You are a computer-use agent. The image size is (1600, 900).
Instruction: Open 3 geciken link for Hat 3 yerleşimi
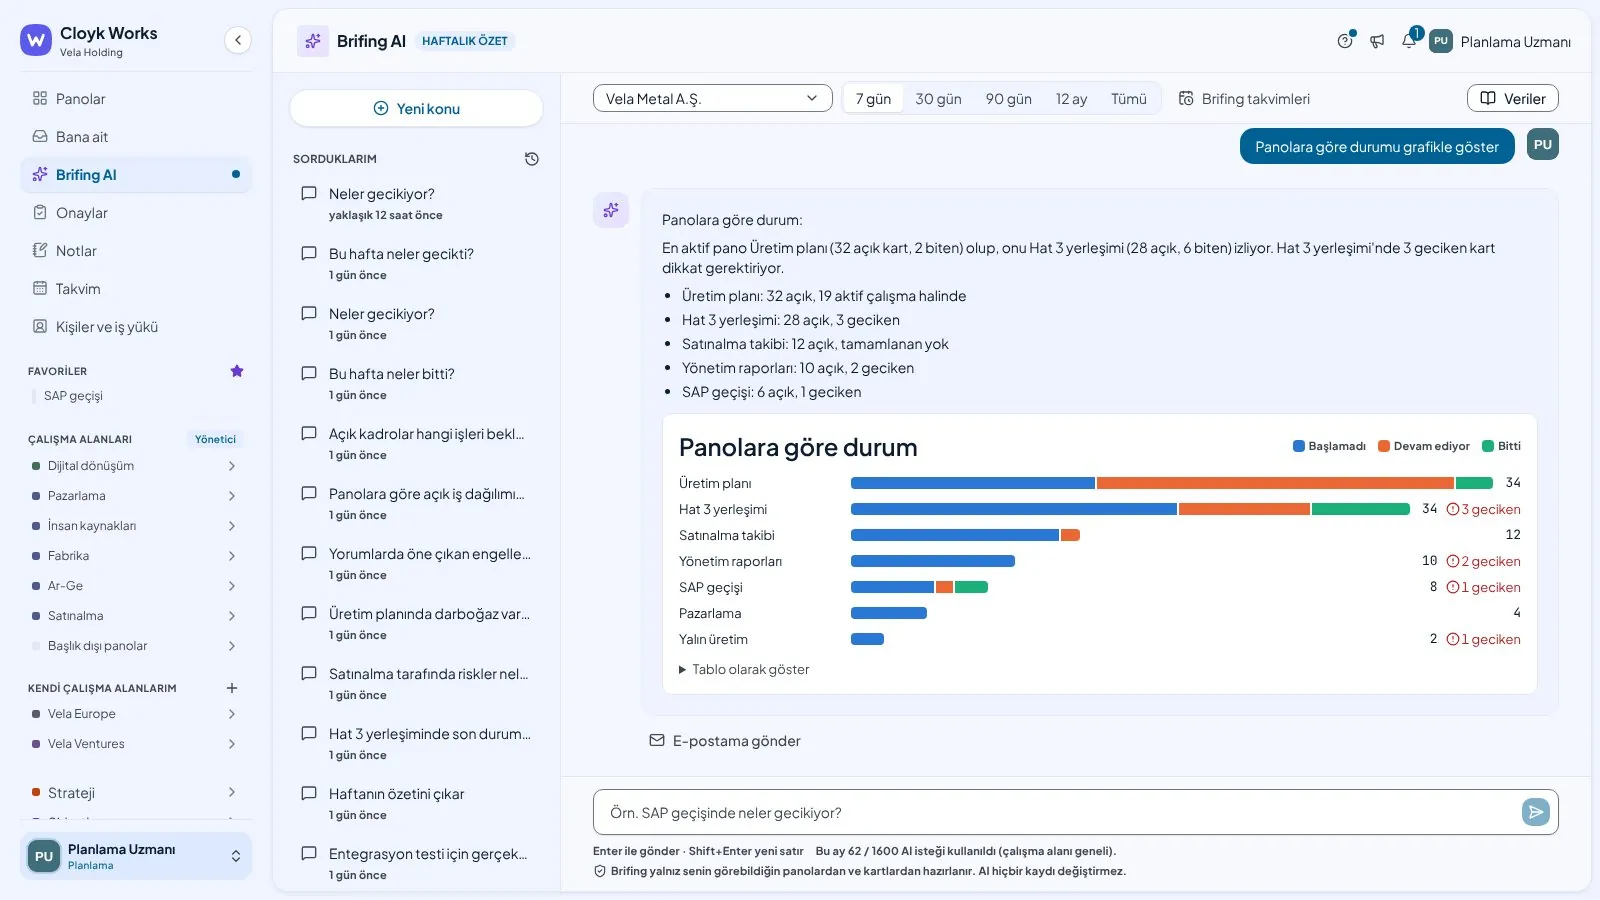coord(1483,509)
